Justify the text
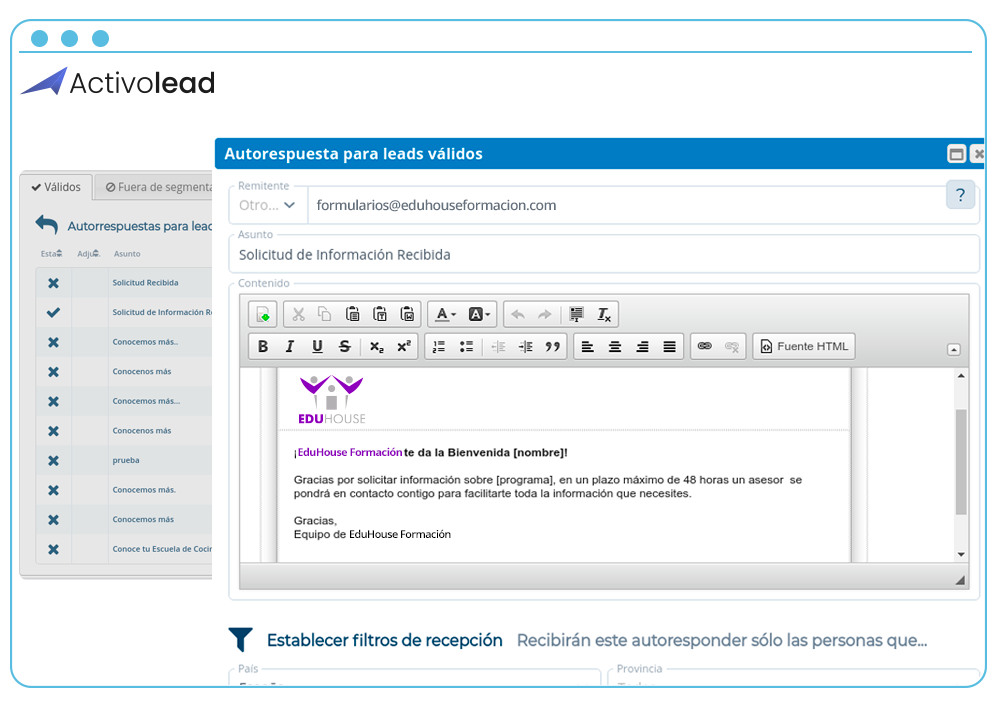 tap(669, 346)
